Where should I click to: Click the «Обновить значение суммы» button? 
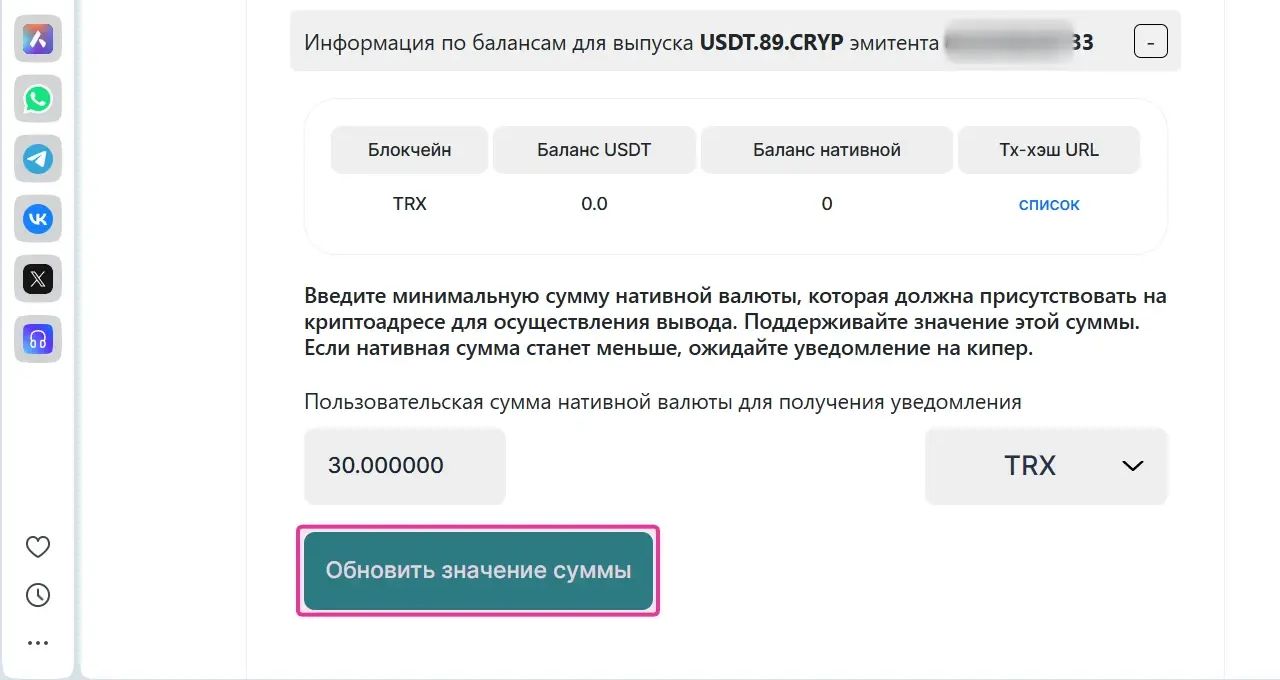478,571
